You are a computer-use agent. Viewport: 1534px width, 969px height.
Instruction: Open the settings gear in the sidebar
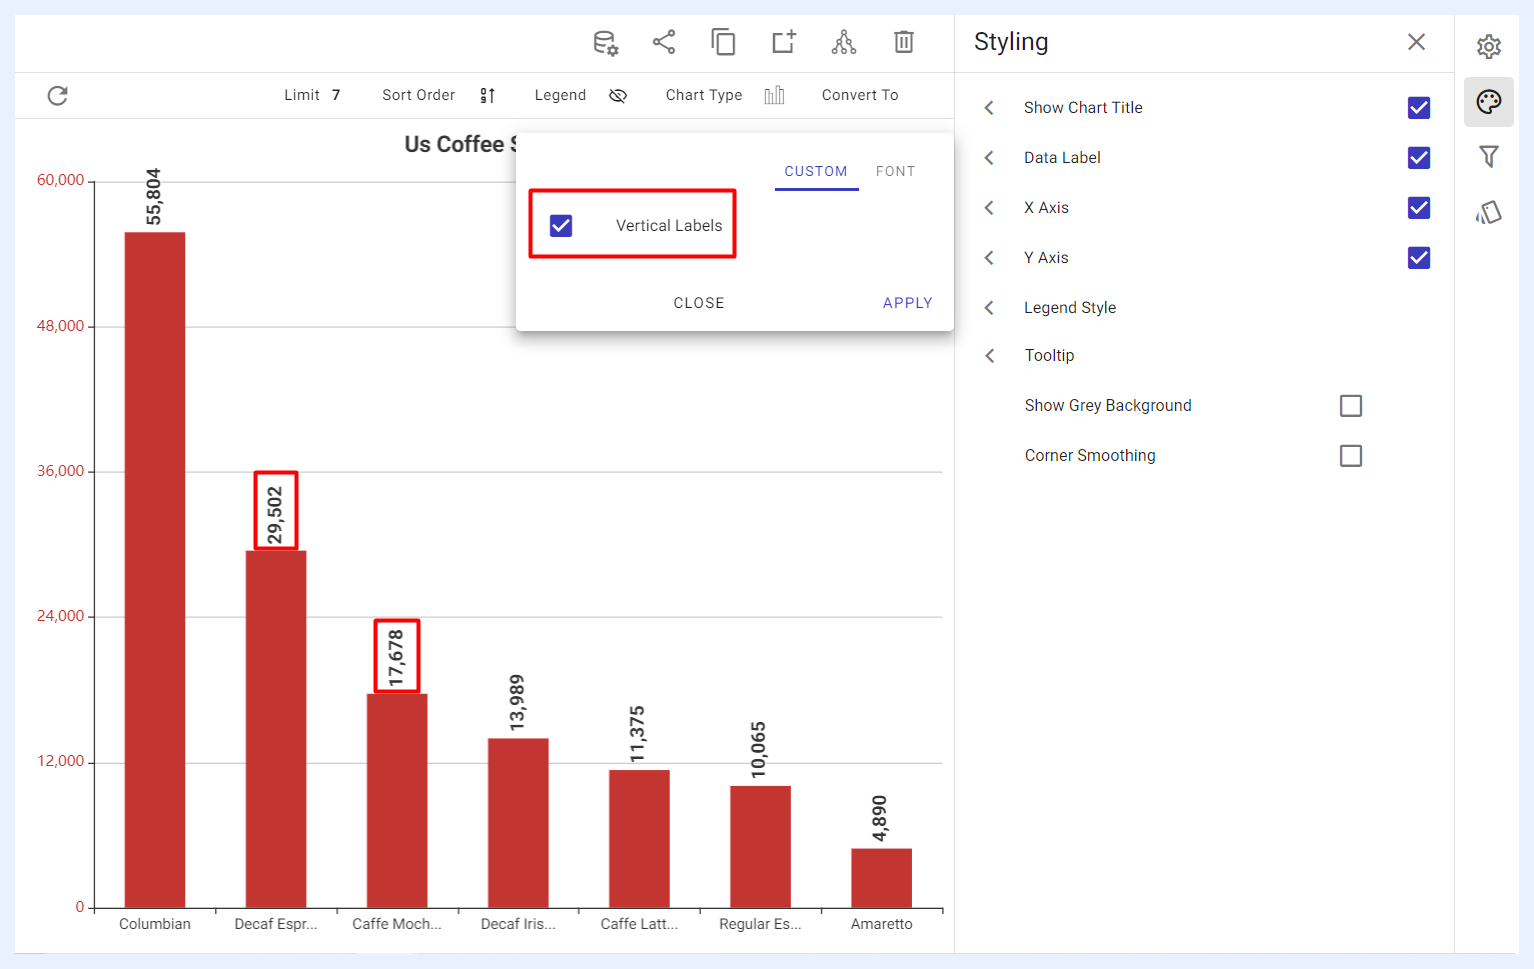click(x=1489, y=46)
